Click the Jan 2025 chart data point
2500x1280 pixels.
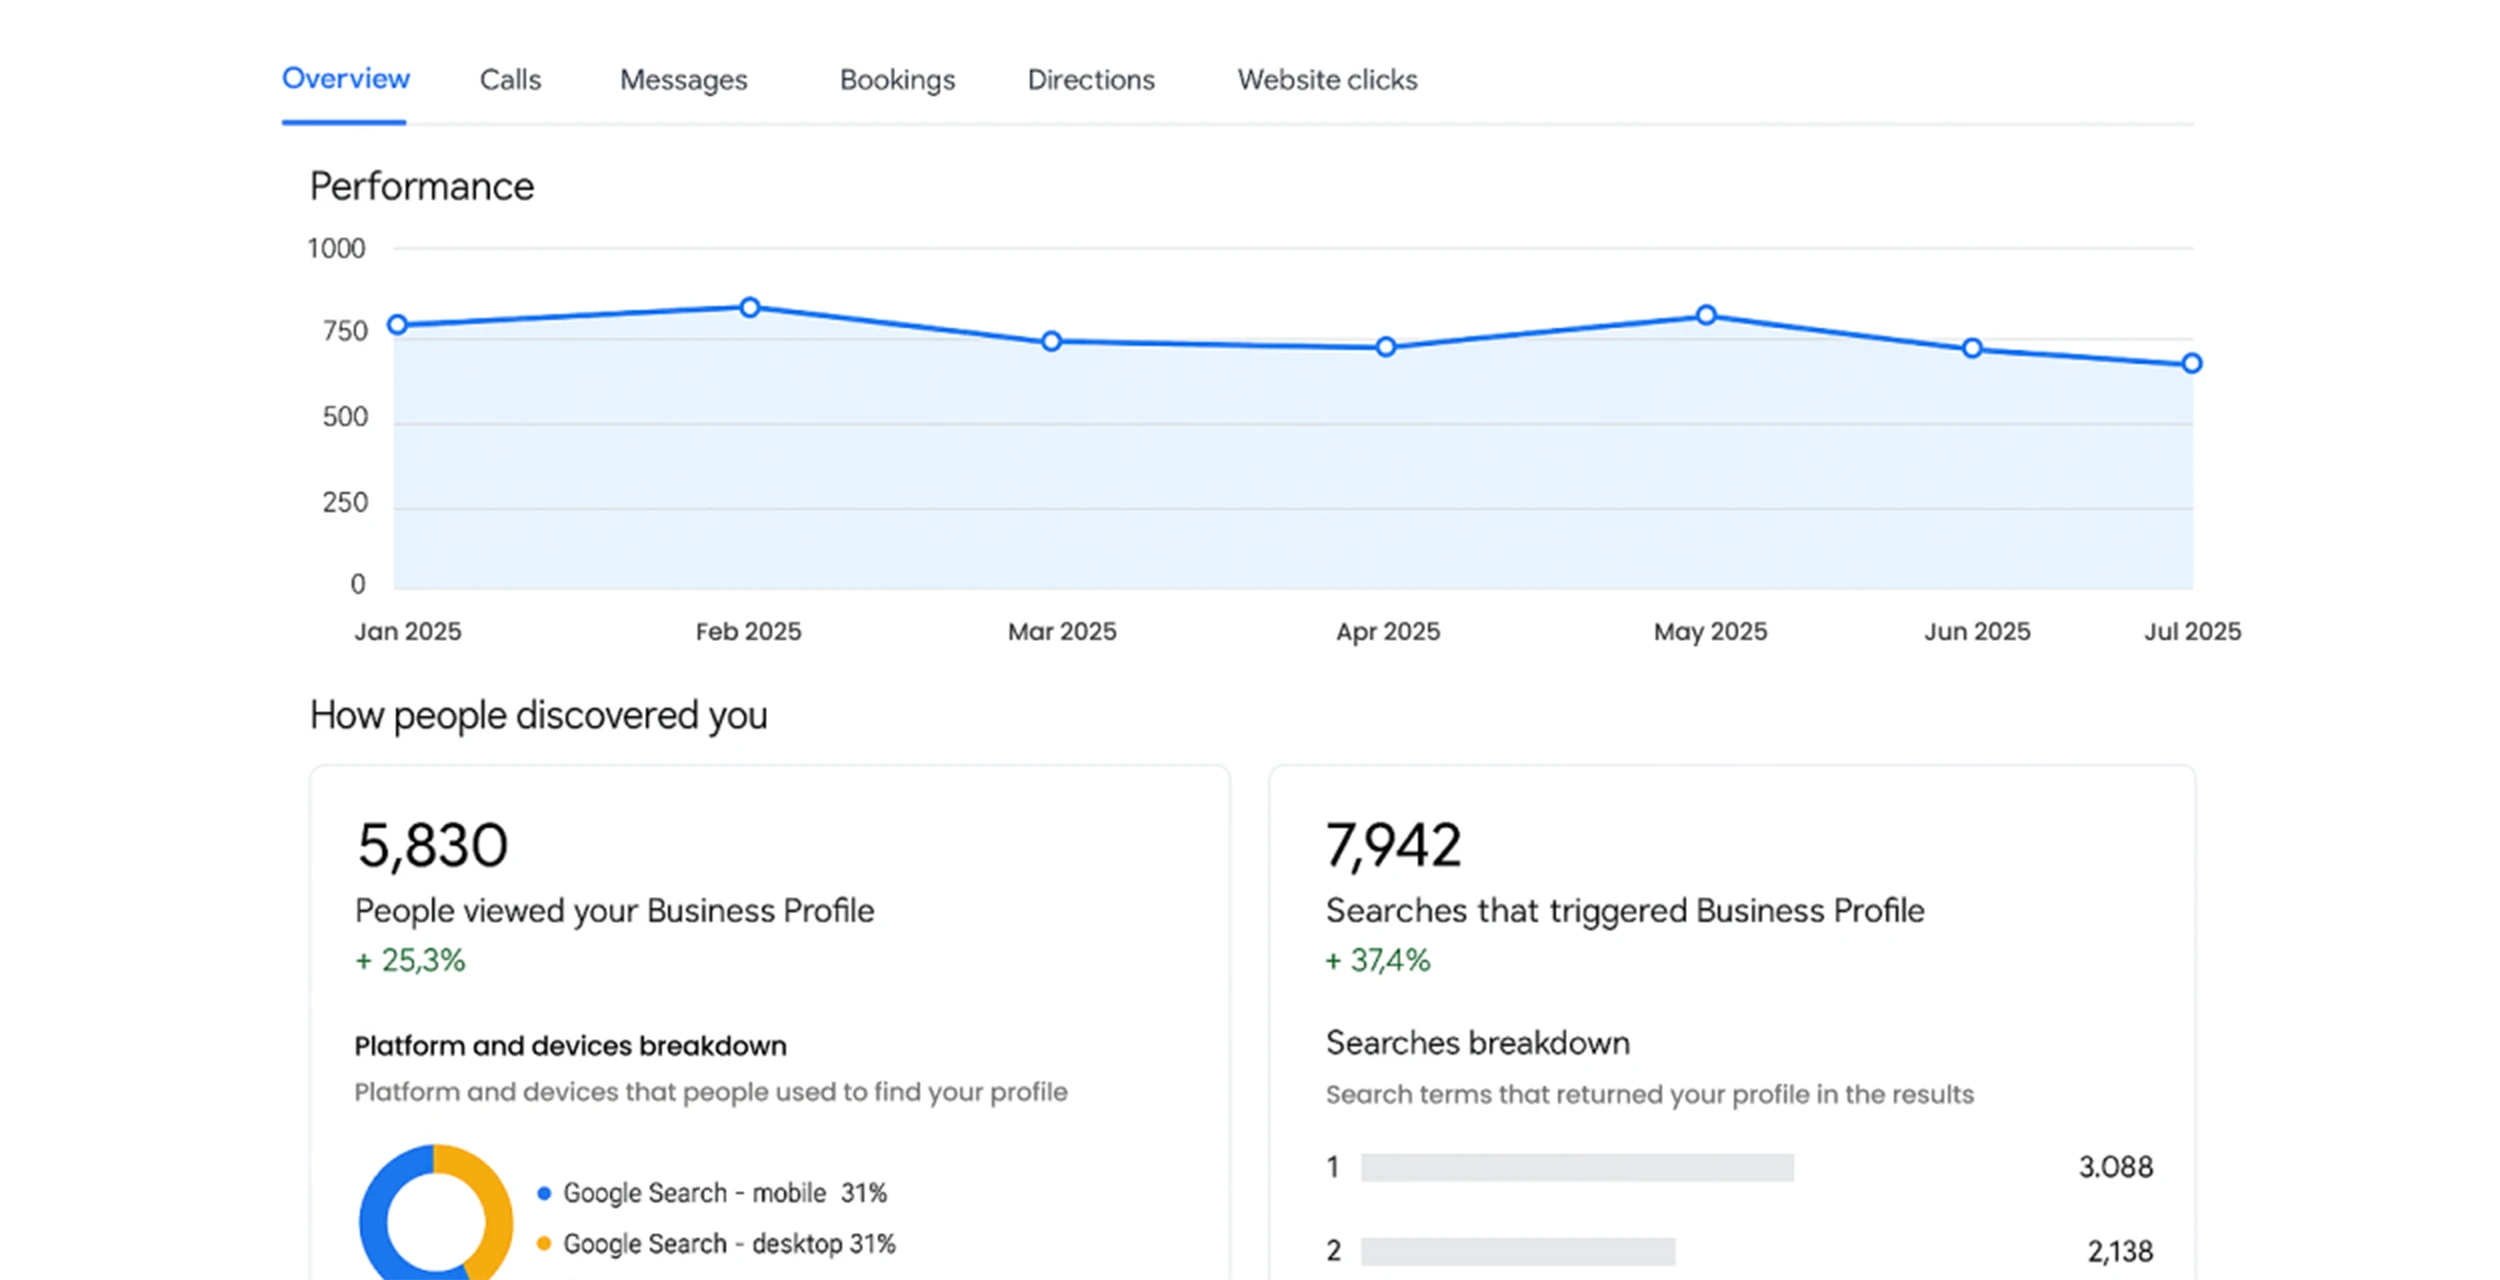click(x=397, y=324)
